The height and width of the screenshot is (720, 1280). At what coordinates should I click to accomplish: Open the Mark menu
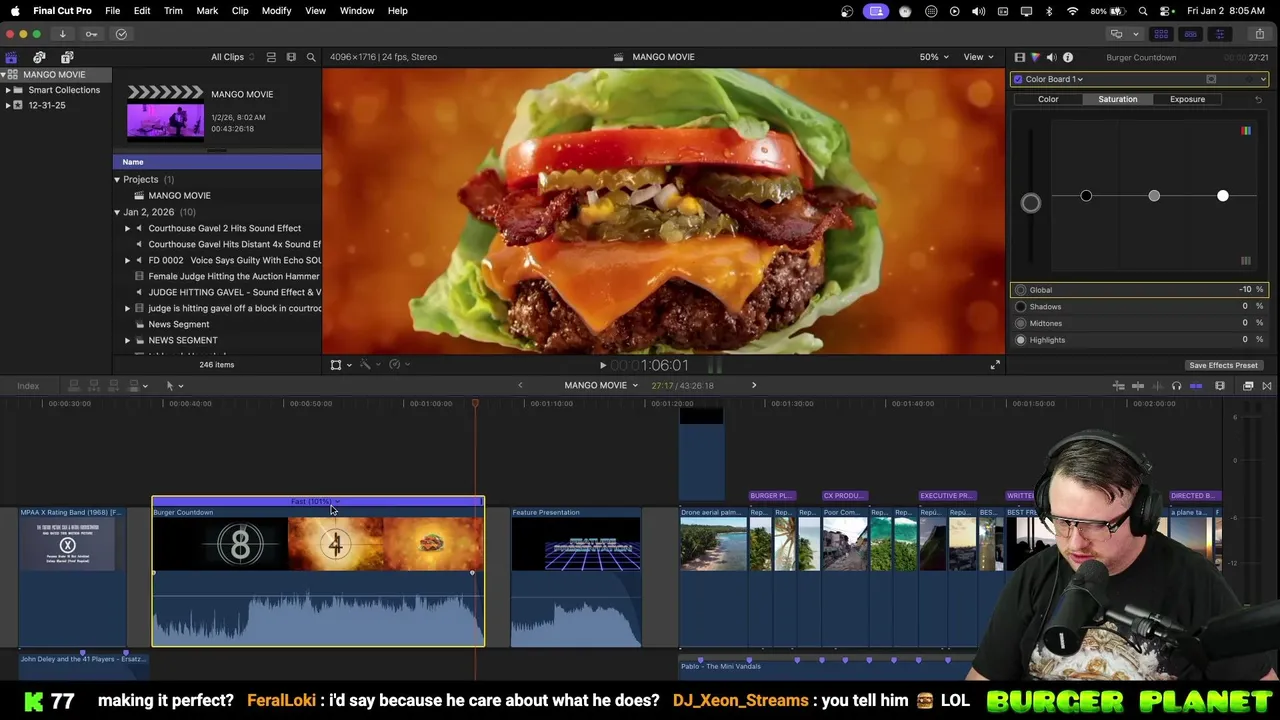click(207, 11)
